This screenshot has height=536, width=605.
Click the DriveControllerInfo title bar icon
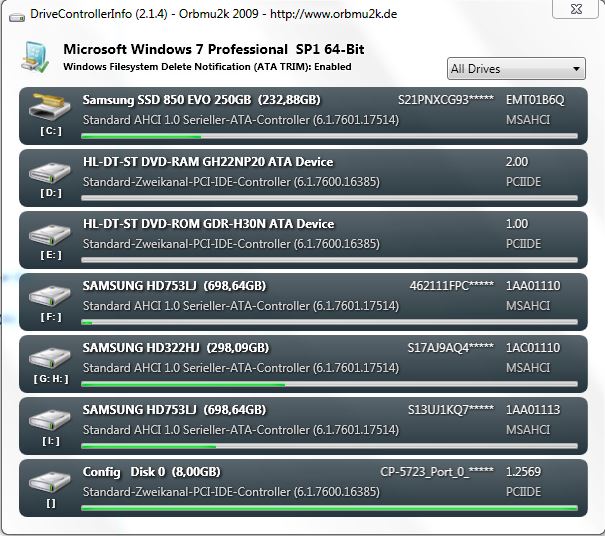(x=16, y=17)
